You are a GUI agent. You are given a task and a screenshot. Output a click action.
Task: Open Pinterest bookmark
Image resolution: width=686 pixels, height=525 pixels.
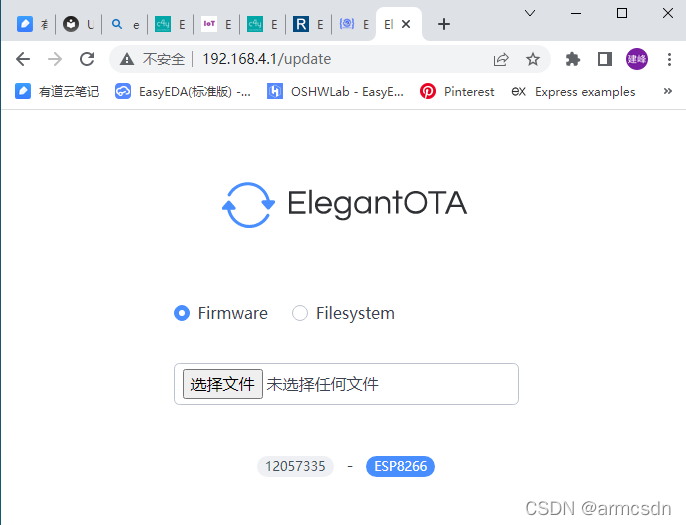click(x=457, y=91)
